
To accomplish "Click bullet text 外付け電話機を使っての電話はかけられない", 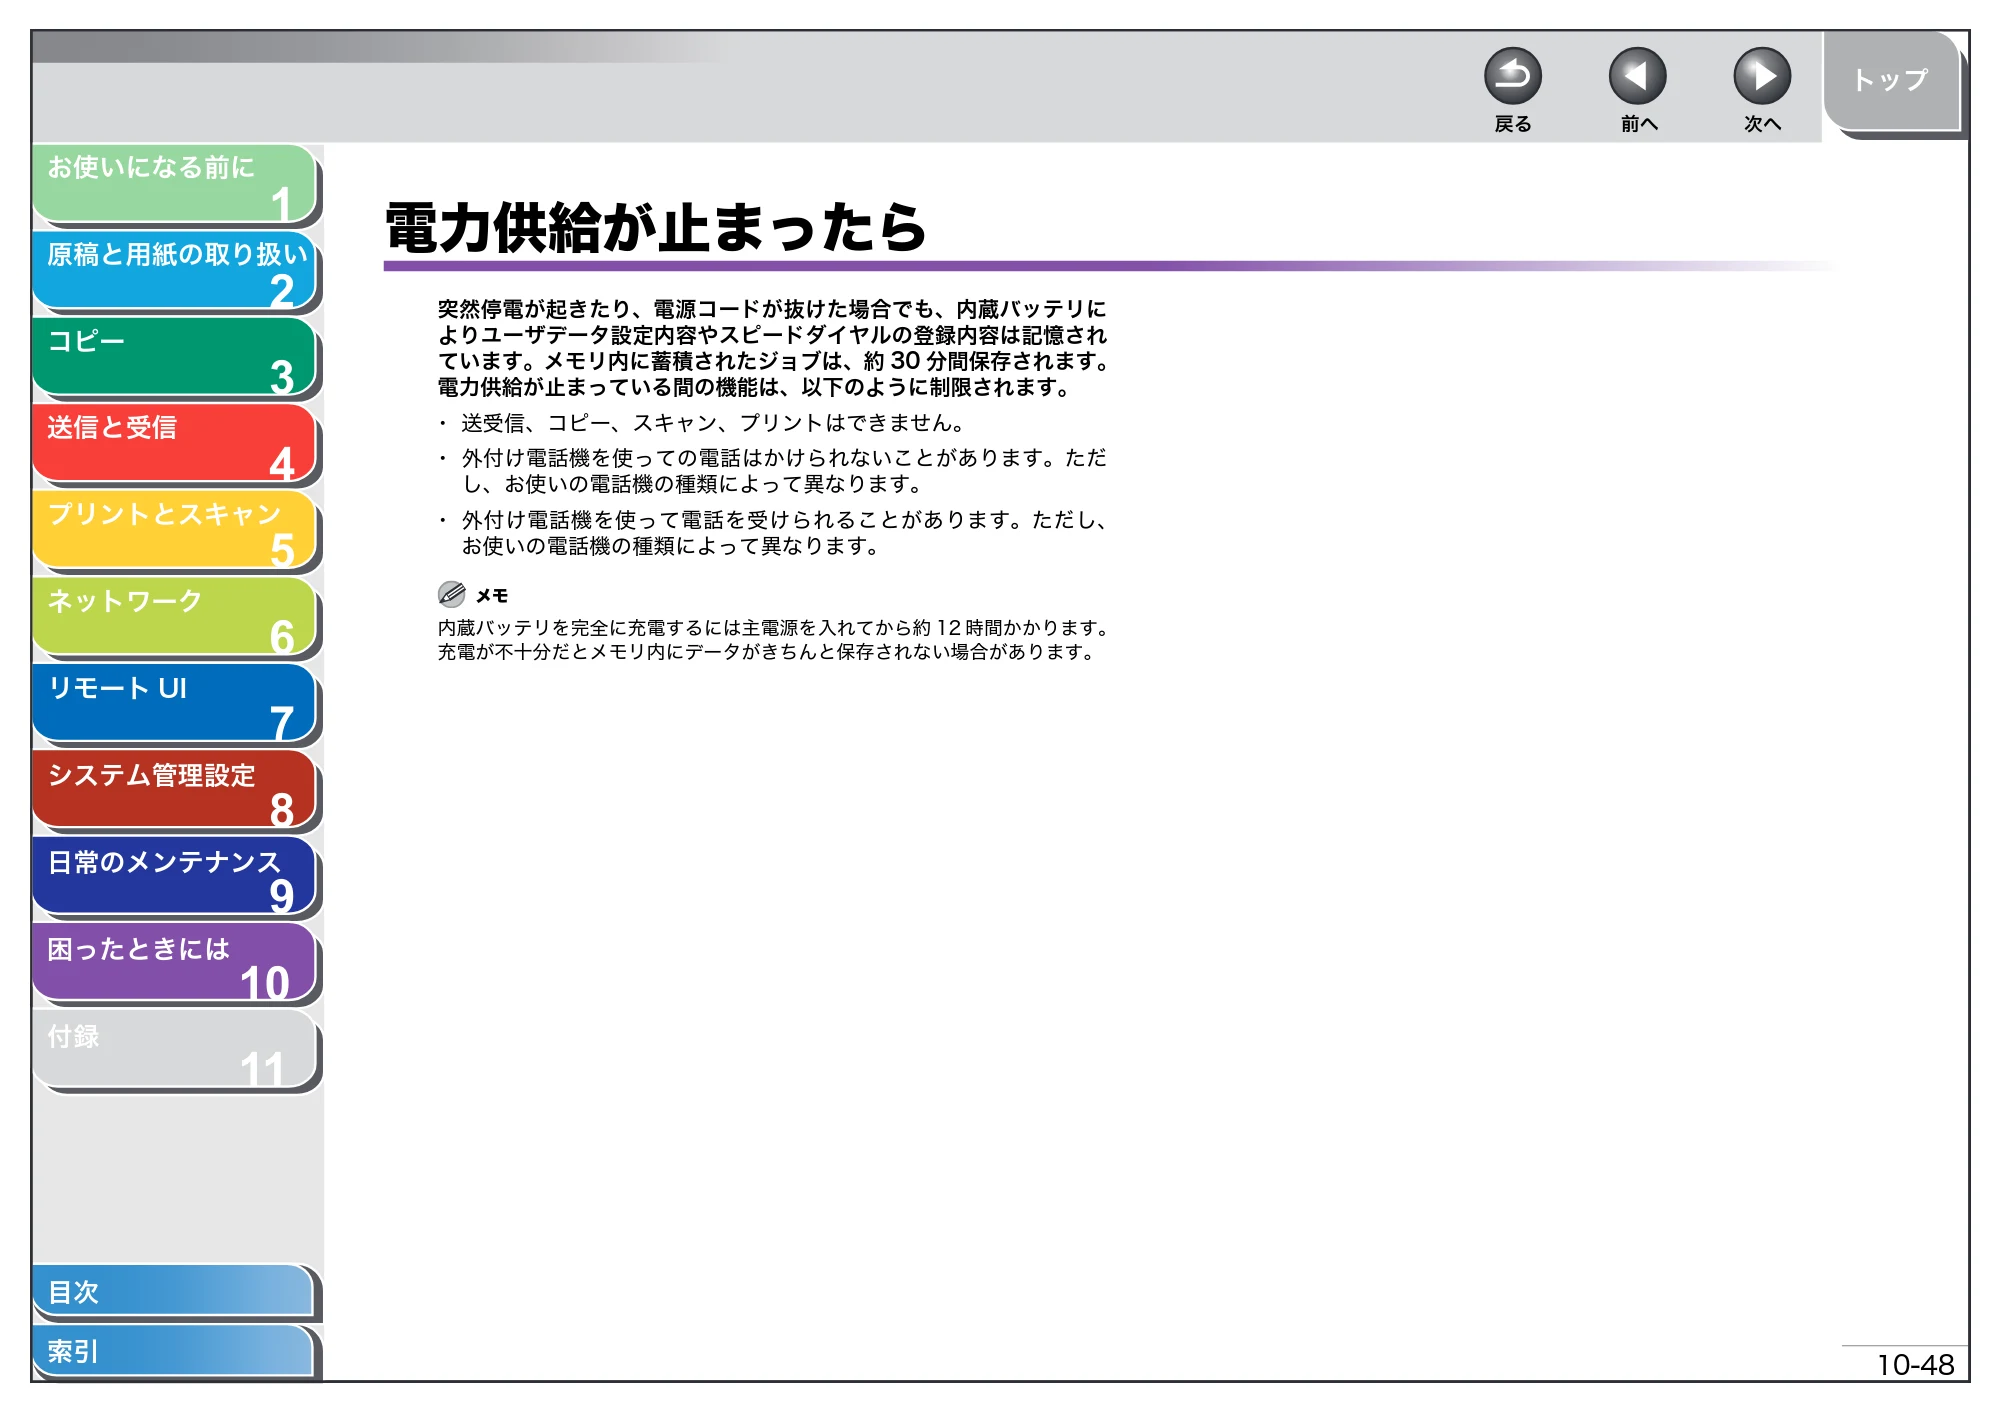I will click(784, 471).
